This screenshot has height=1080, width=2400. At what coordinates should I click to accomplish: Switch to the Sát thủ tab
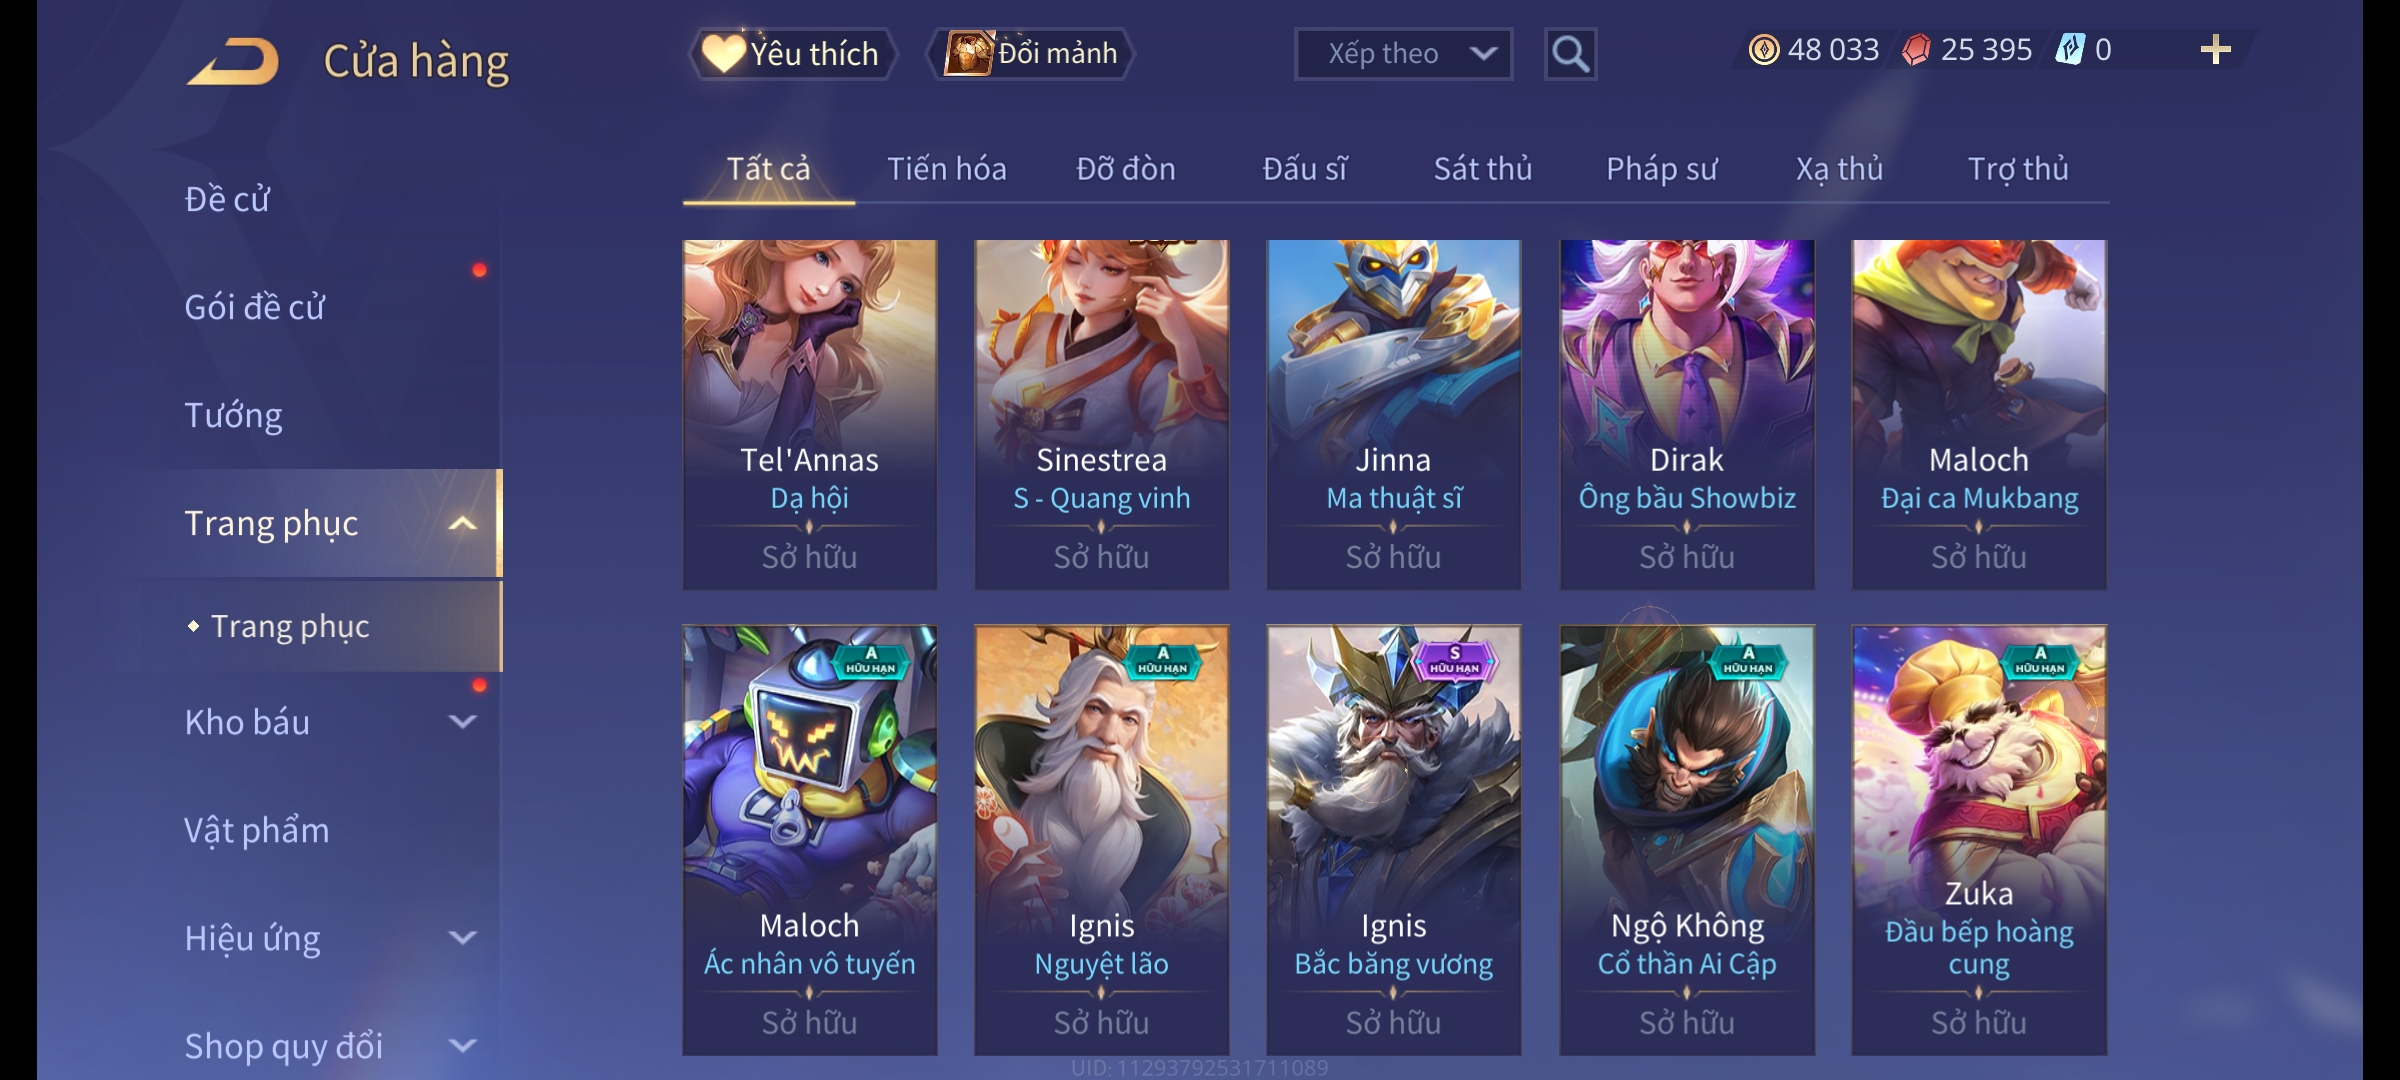point(1483,169)
